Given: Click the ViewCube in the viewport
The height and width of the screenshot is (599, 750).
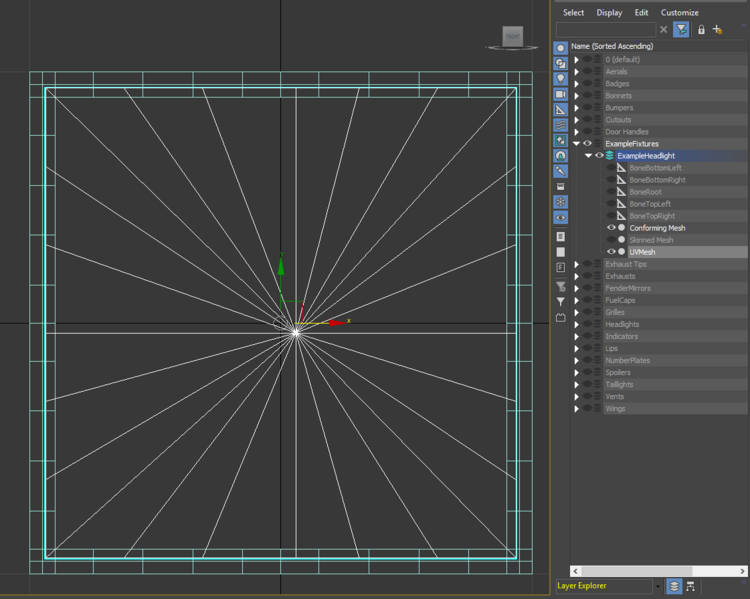Looking at the screenshot, I should tap(512, 37).
